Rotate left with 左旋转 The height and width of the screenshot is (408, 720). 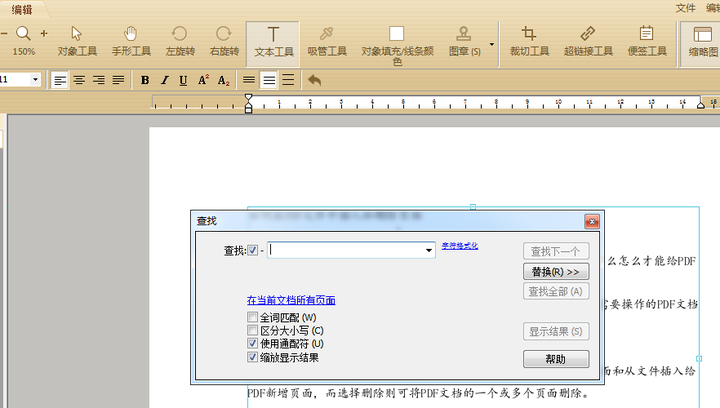tap(180, 41)
